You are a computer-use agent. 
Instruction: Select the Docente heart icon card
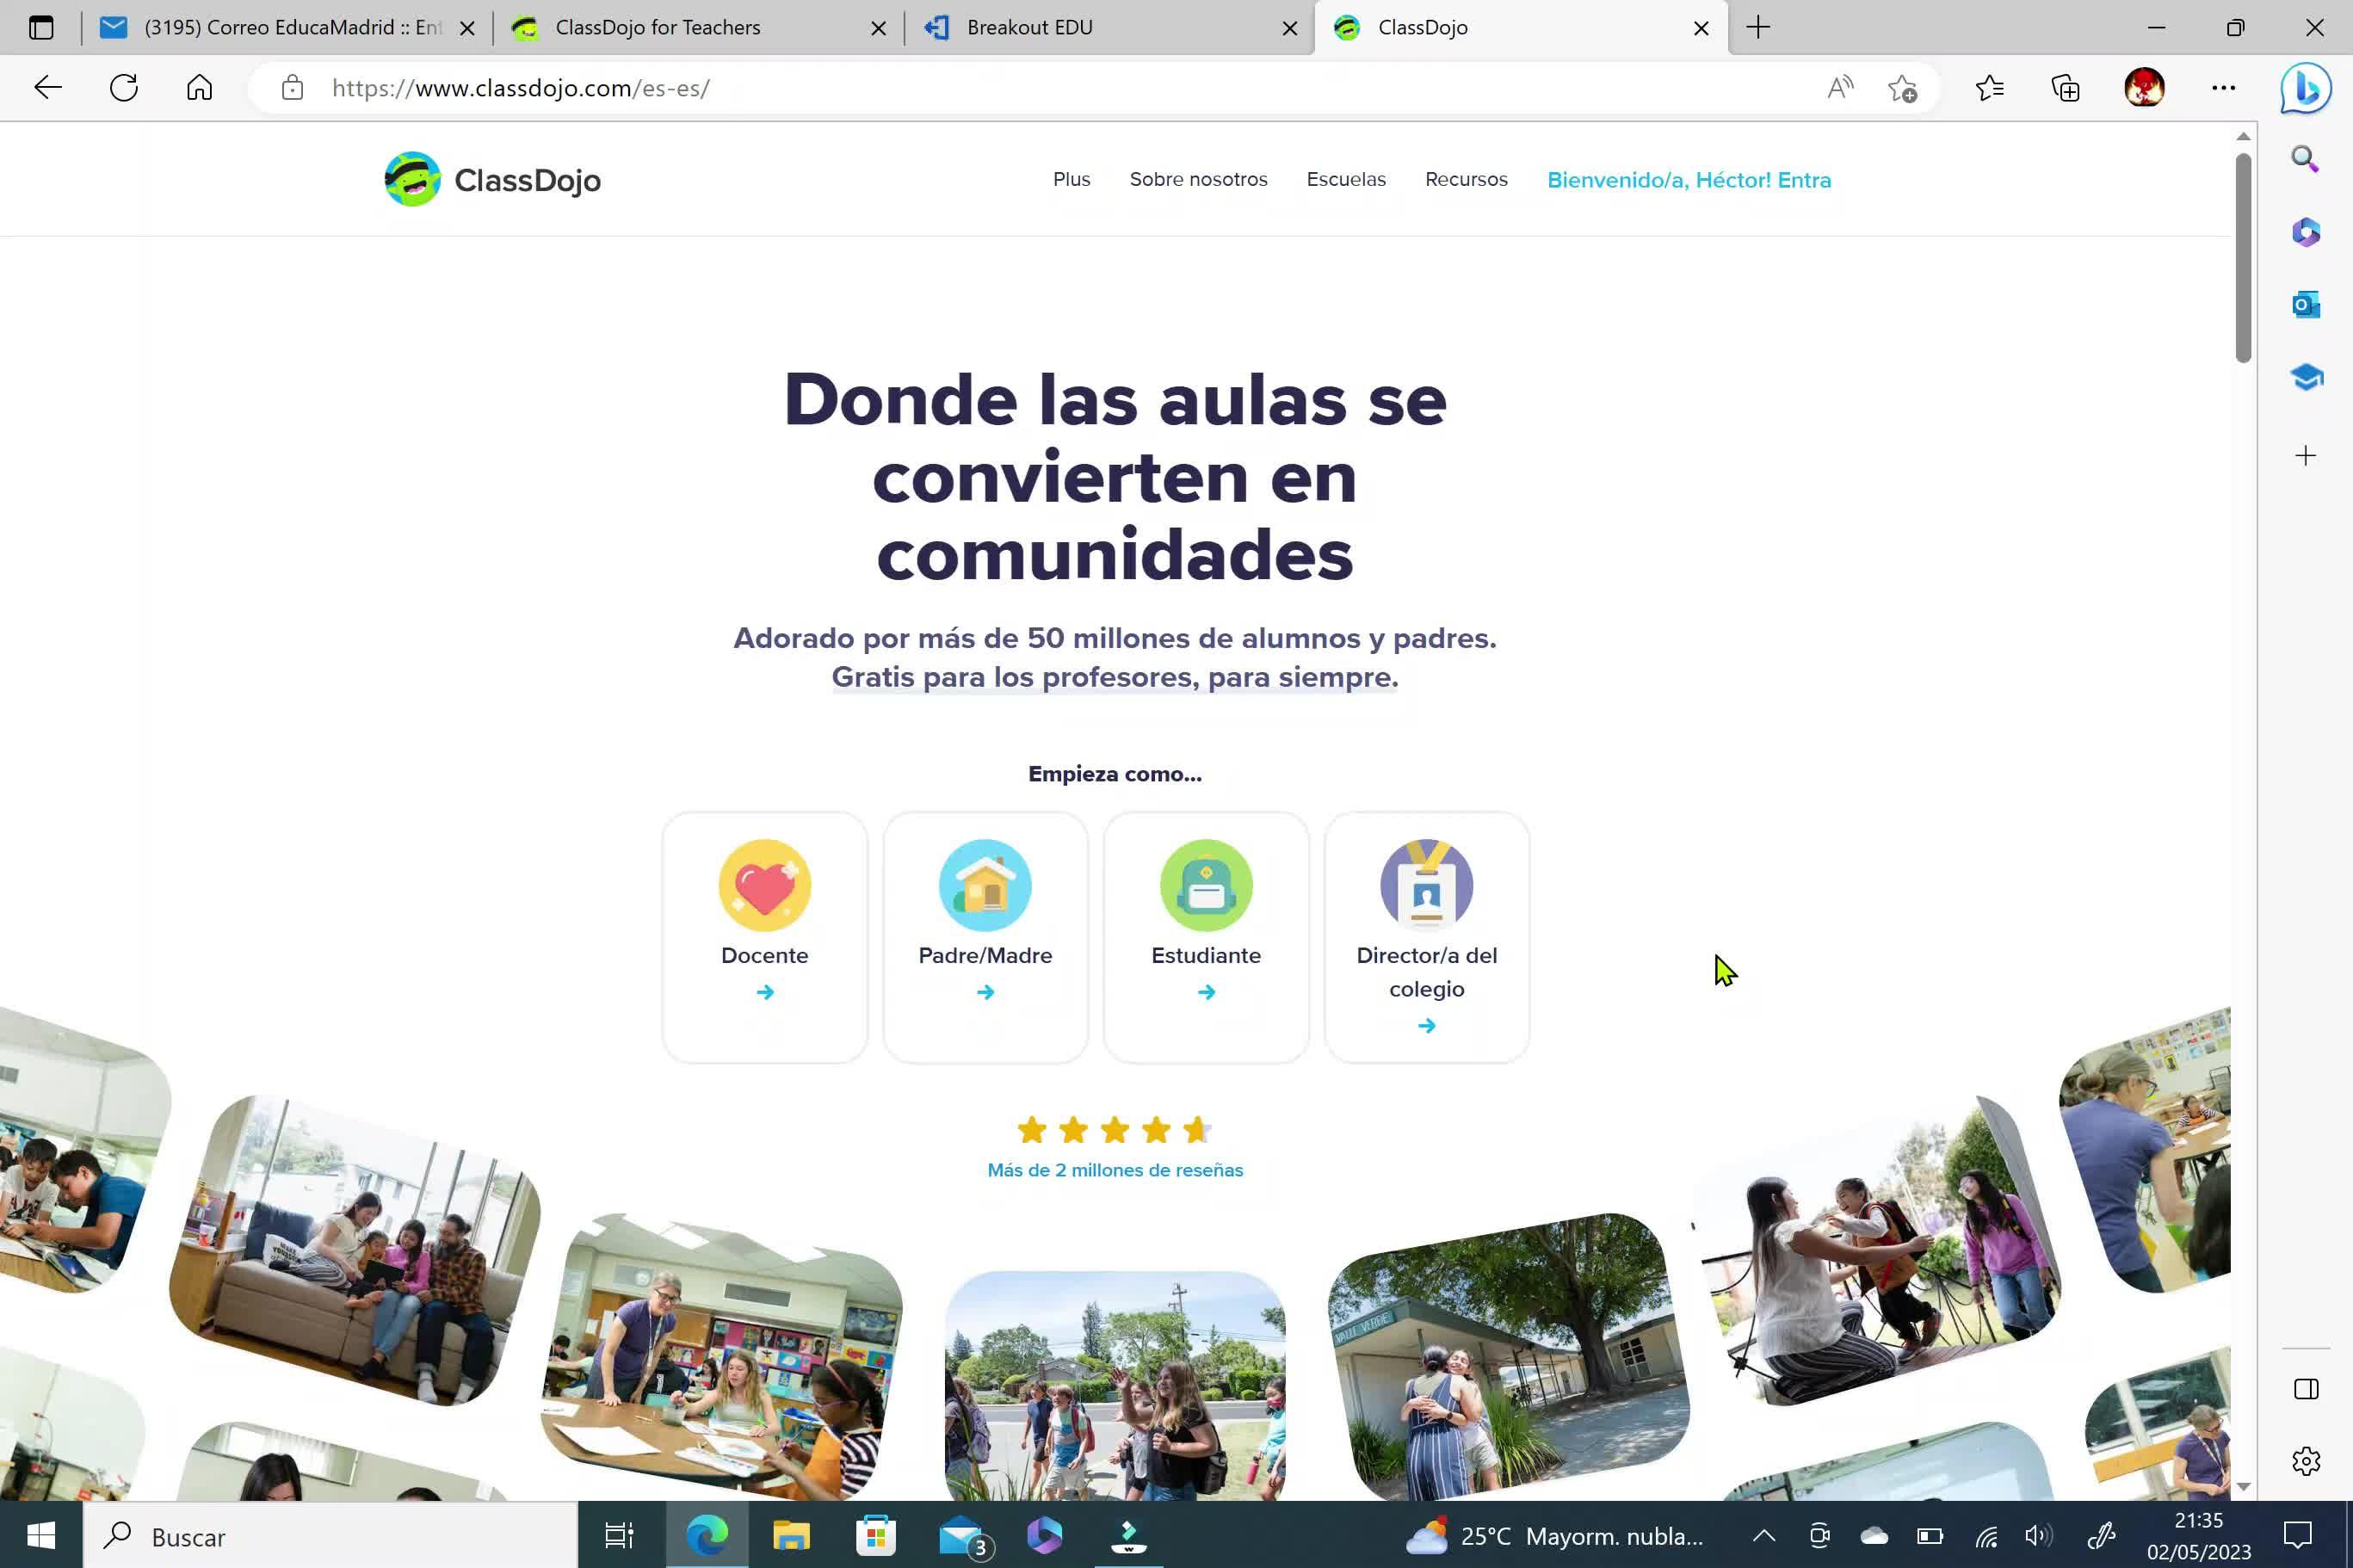click(x=764, y=885)
